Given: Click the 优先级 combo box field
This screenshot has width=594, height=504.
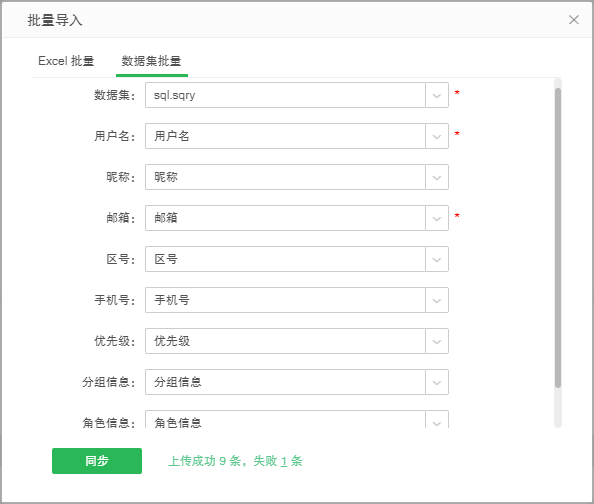Looking at the screenshot, I should coord(285,341).
